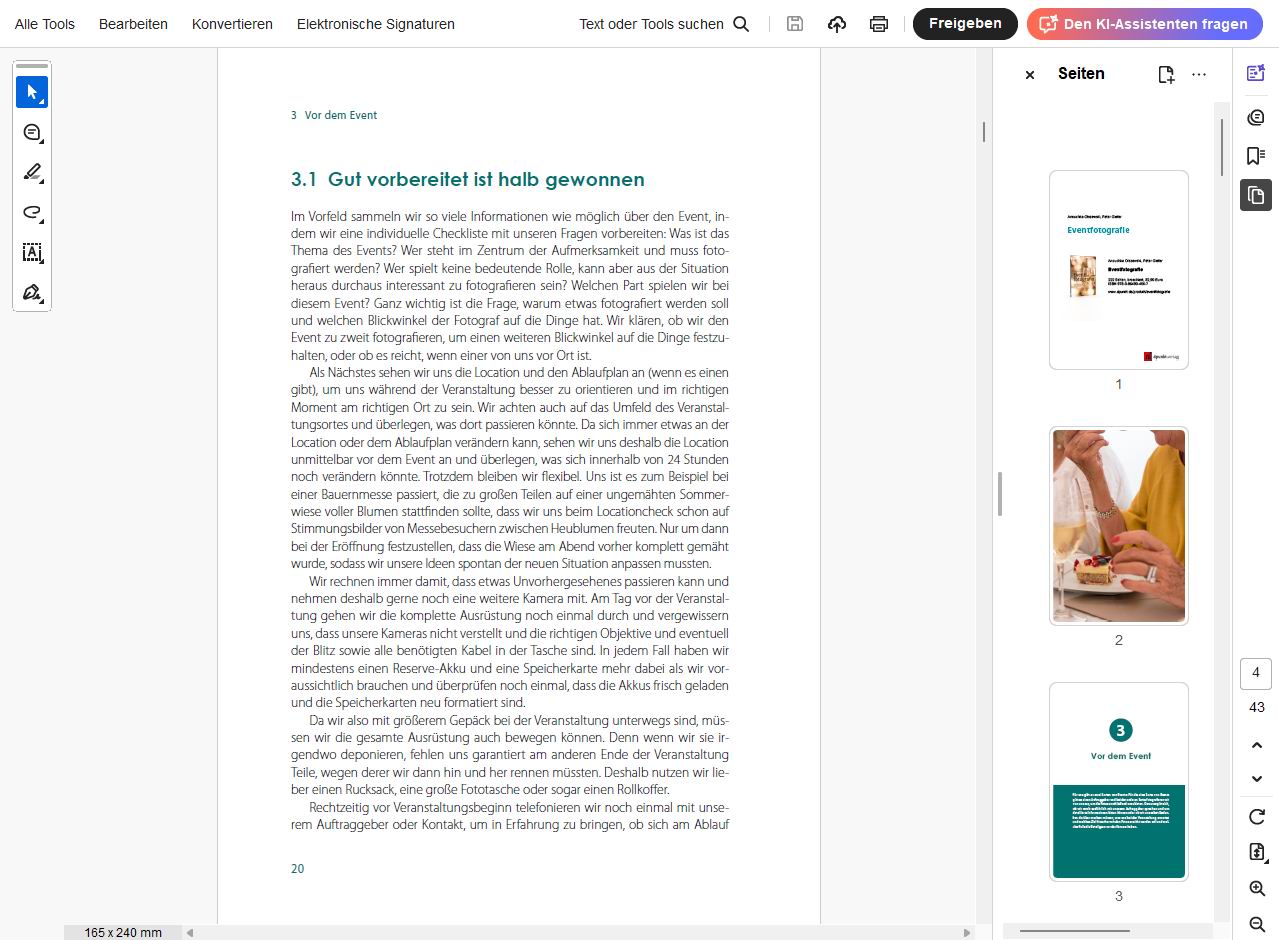The height and width of the screenshot is (940, 1279).
Task: Activate the text box selection tool
Action: click(32, 252)
